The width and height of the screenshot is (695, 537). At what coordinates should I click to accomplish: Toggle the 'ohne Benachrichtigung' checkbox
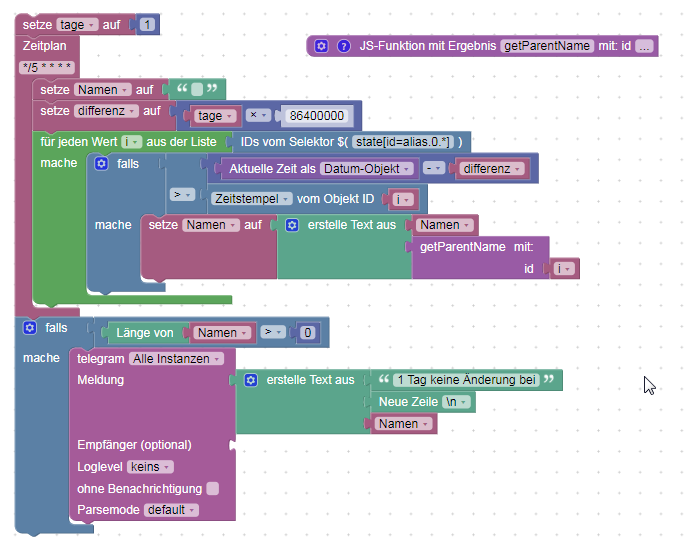(x=213, y=488)
